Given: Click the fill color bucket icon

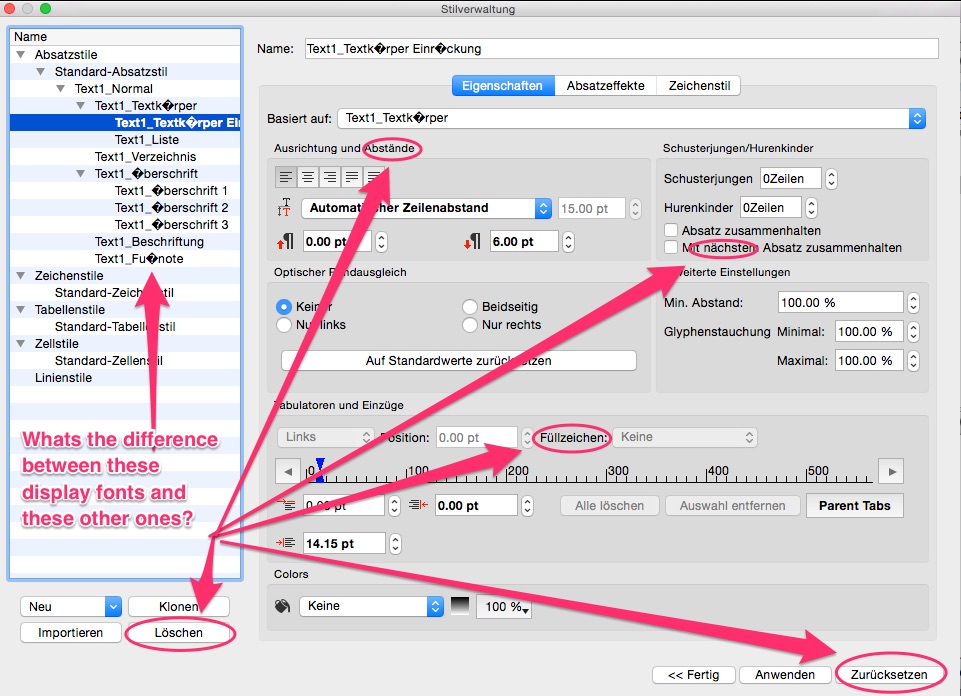Looking at the screenshot, I should 283,606.
